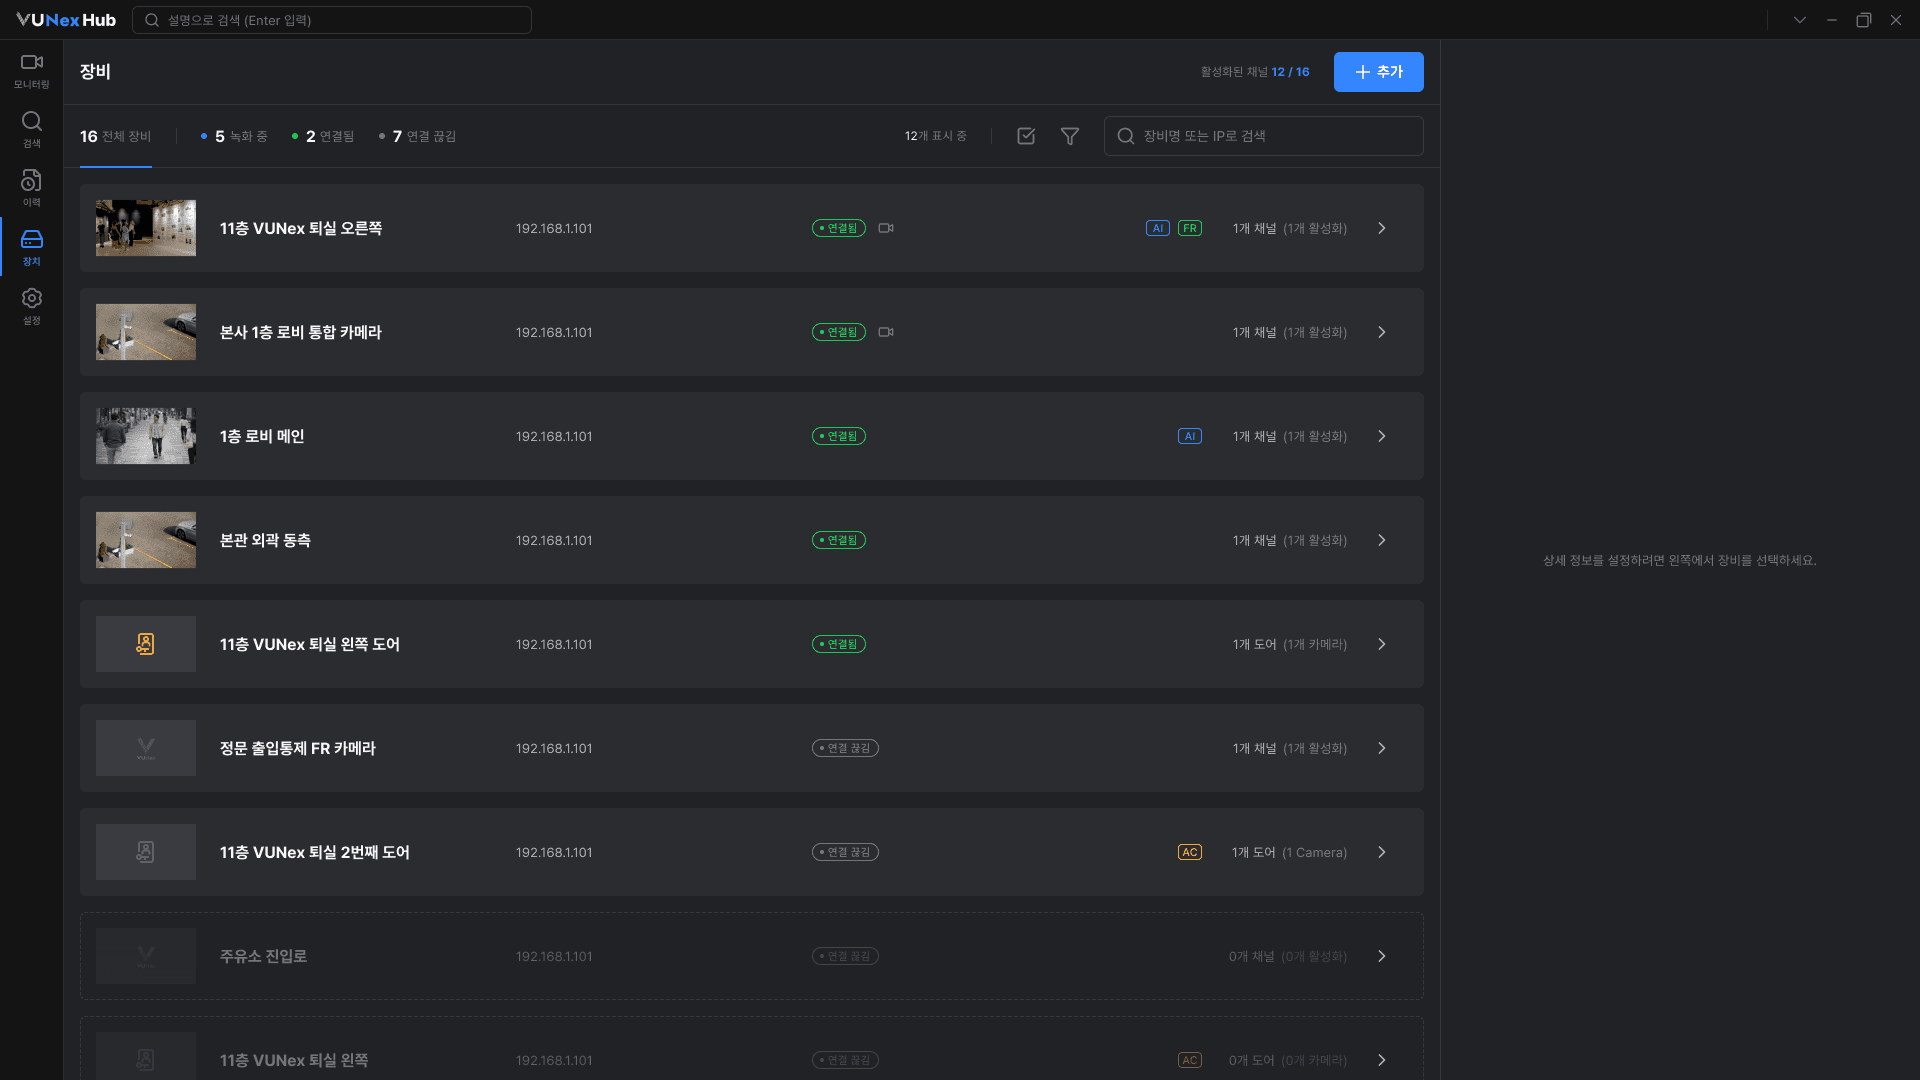Open thumbnail of 본관 외곽 동측
The image size is (1920, 1080).
[x=146, y=540]
